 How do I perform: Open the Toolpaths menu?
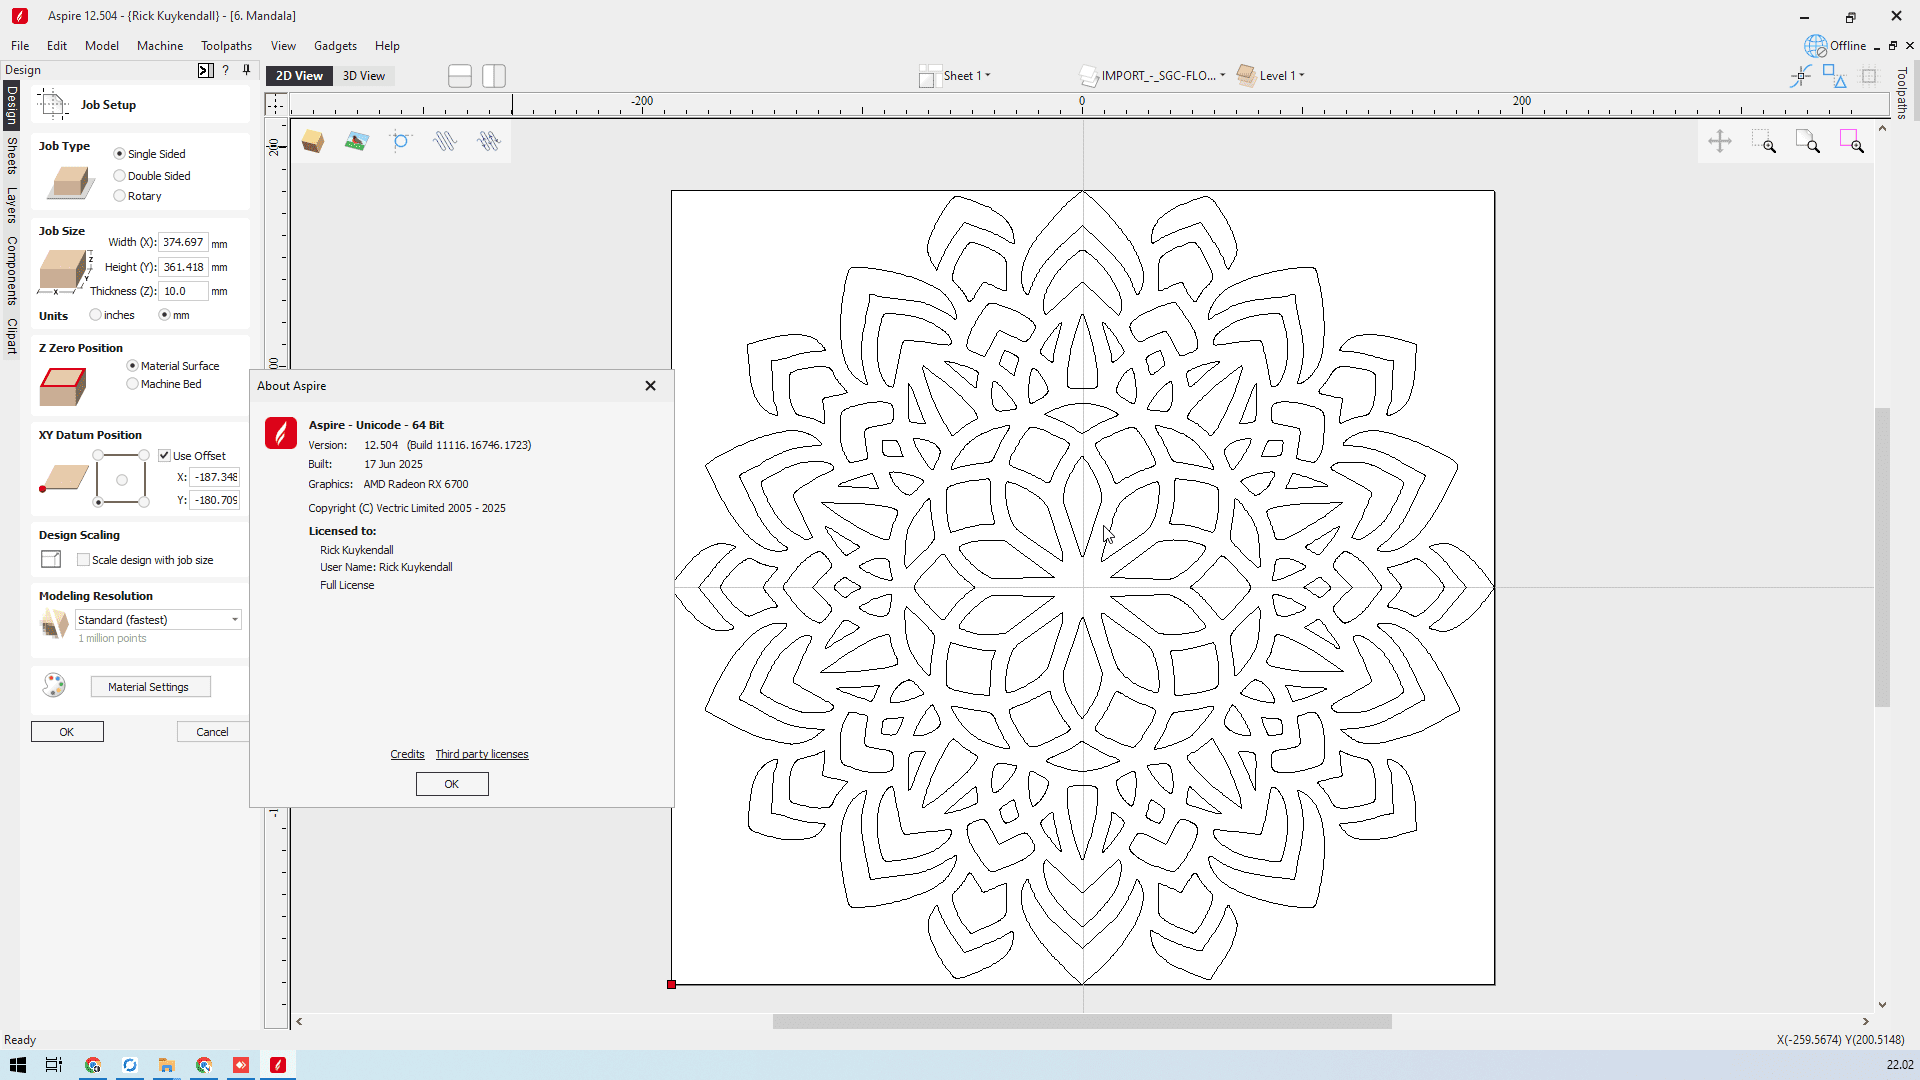[x=226, y=46]
